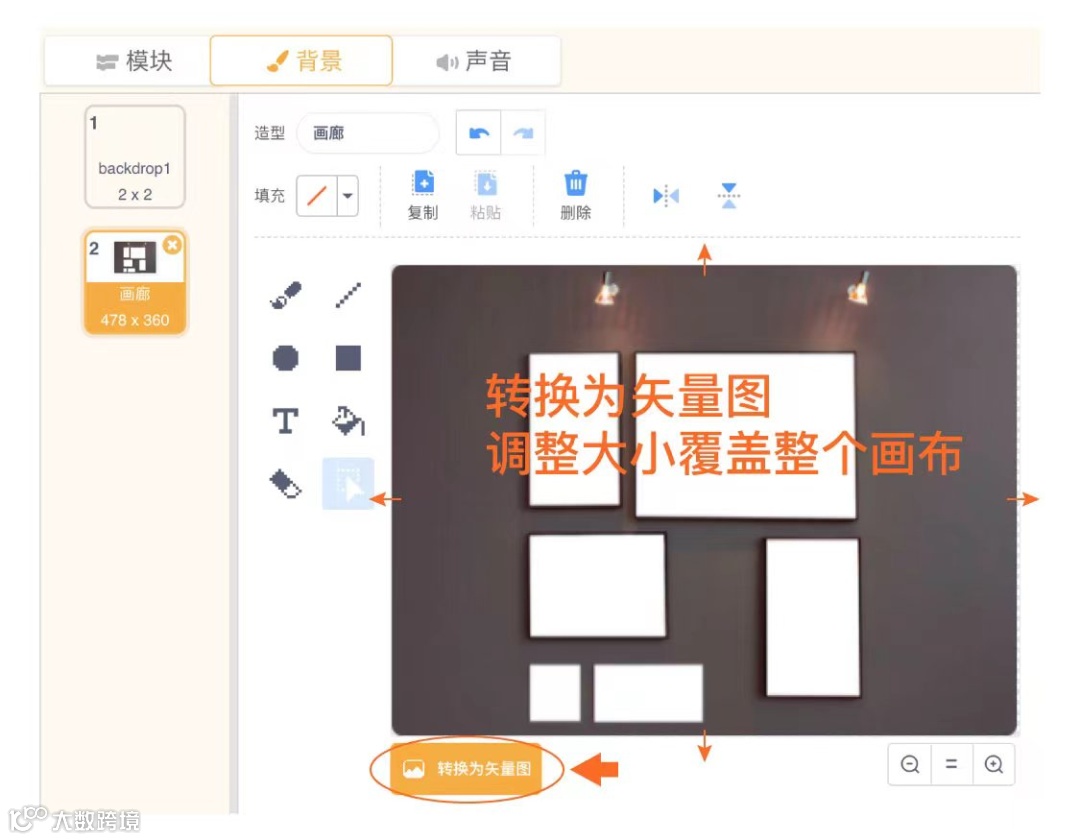
Task: Open the fill color dropdown arrow
Action: pyautogui.click(x=348, y=196)
